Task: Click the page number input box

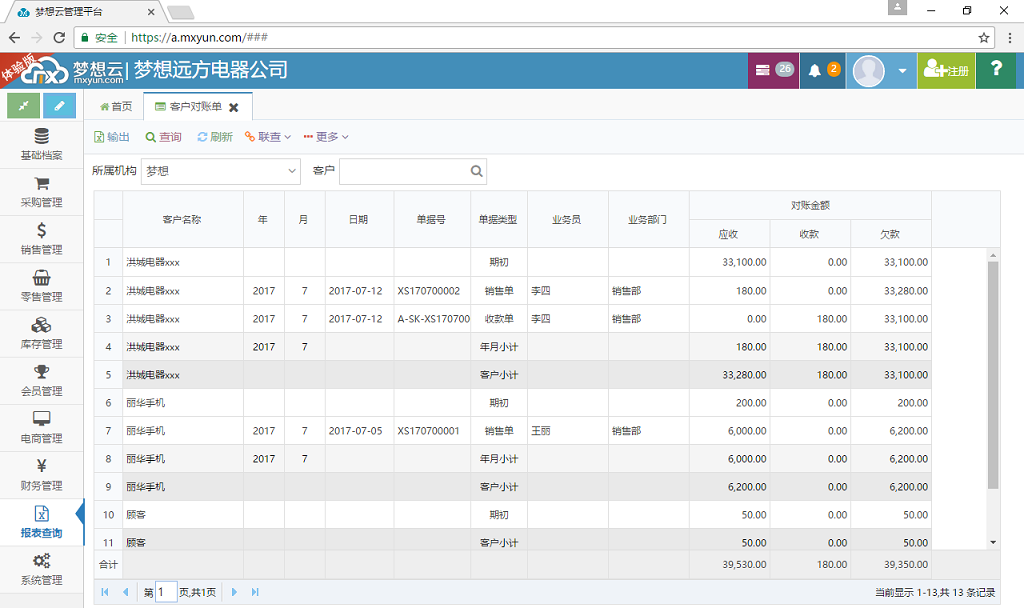Action: coord(166,592)
